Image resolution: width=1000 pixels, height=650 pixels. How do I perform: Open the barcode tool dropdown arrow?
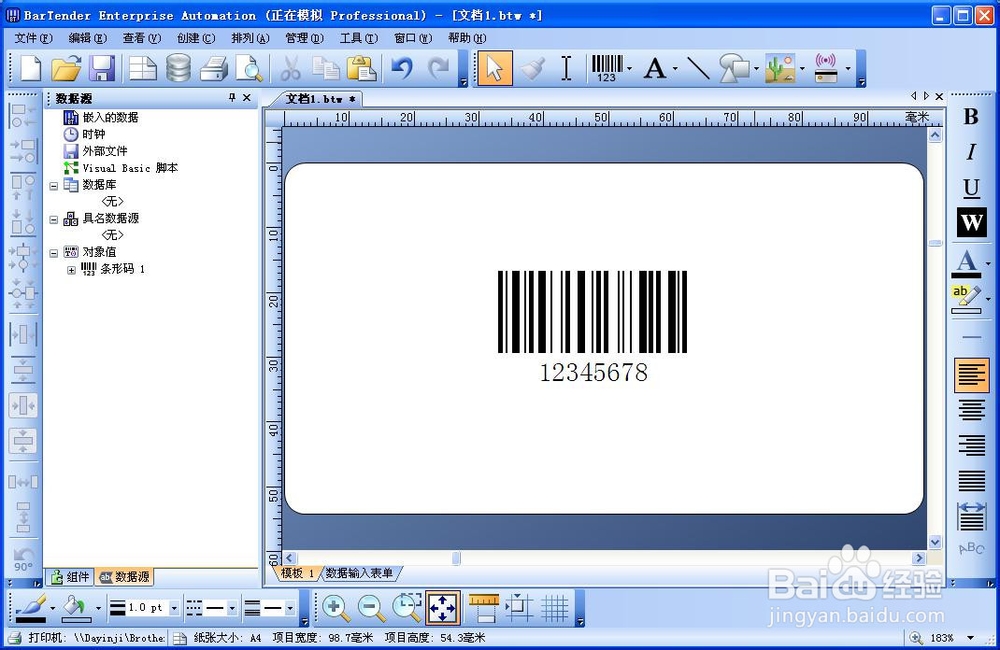(x=629, y=68)
